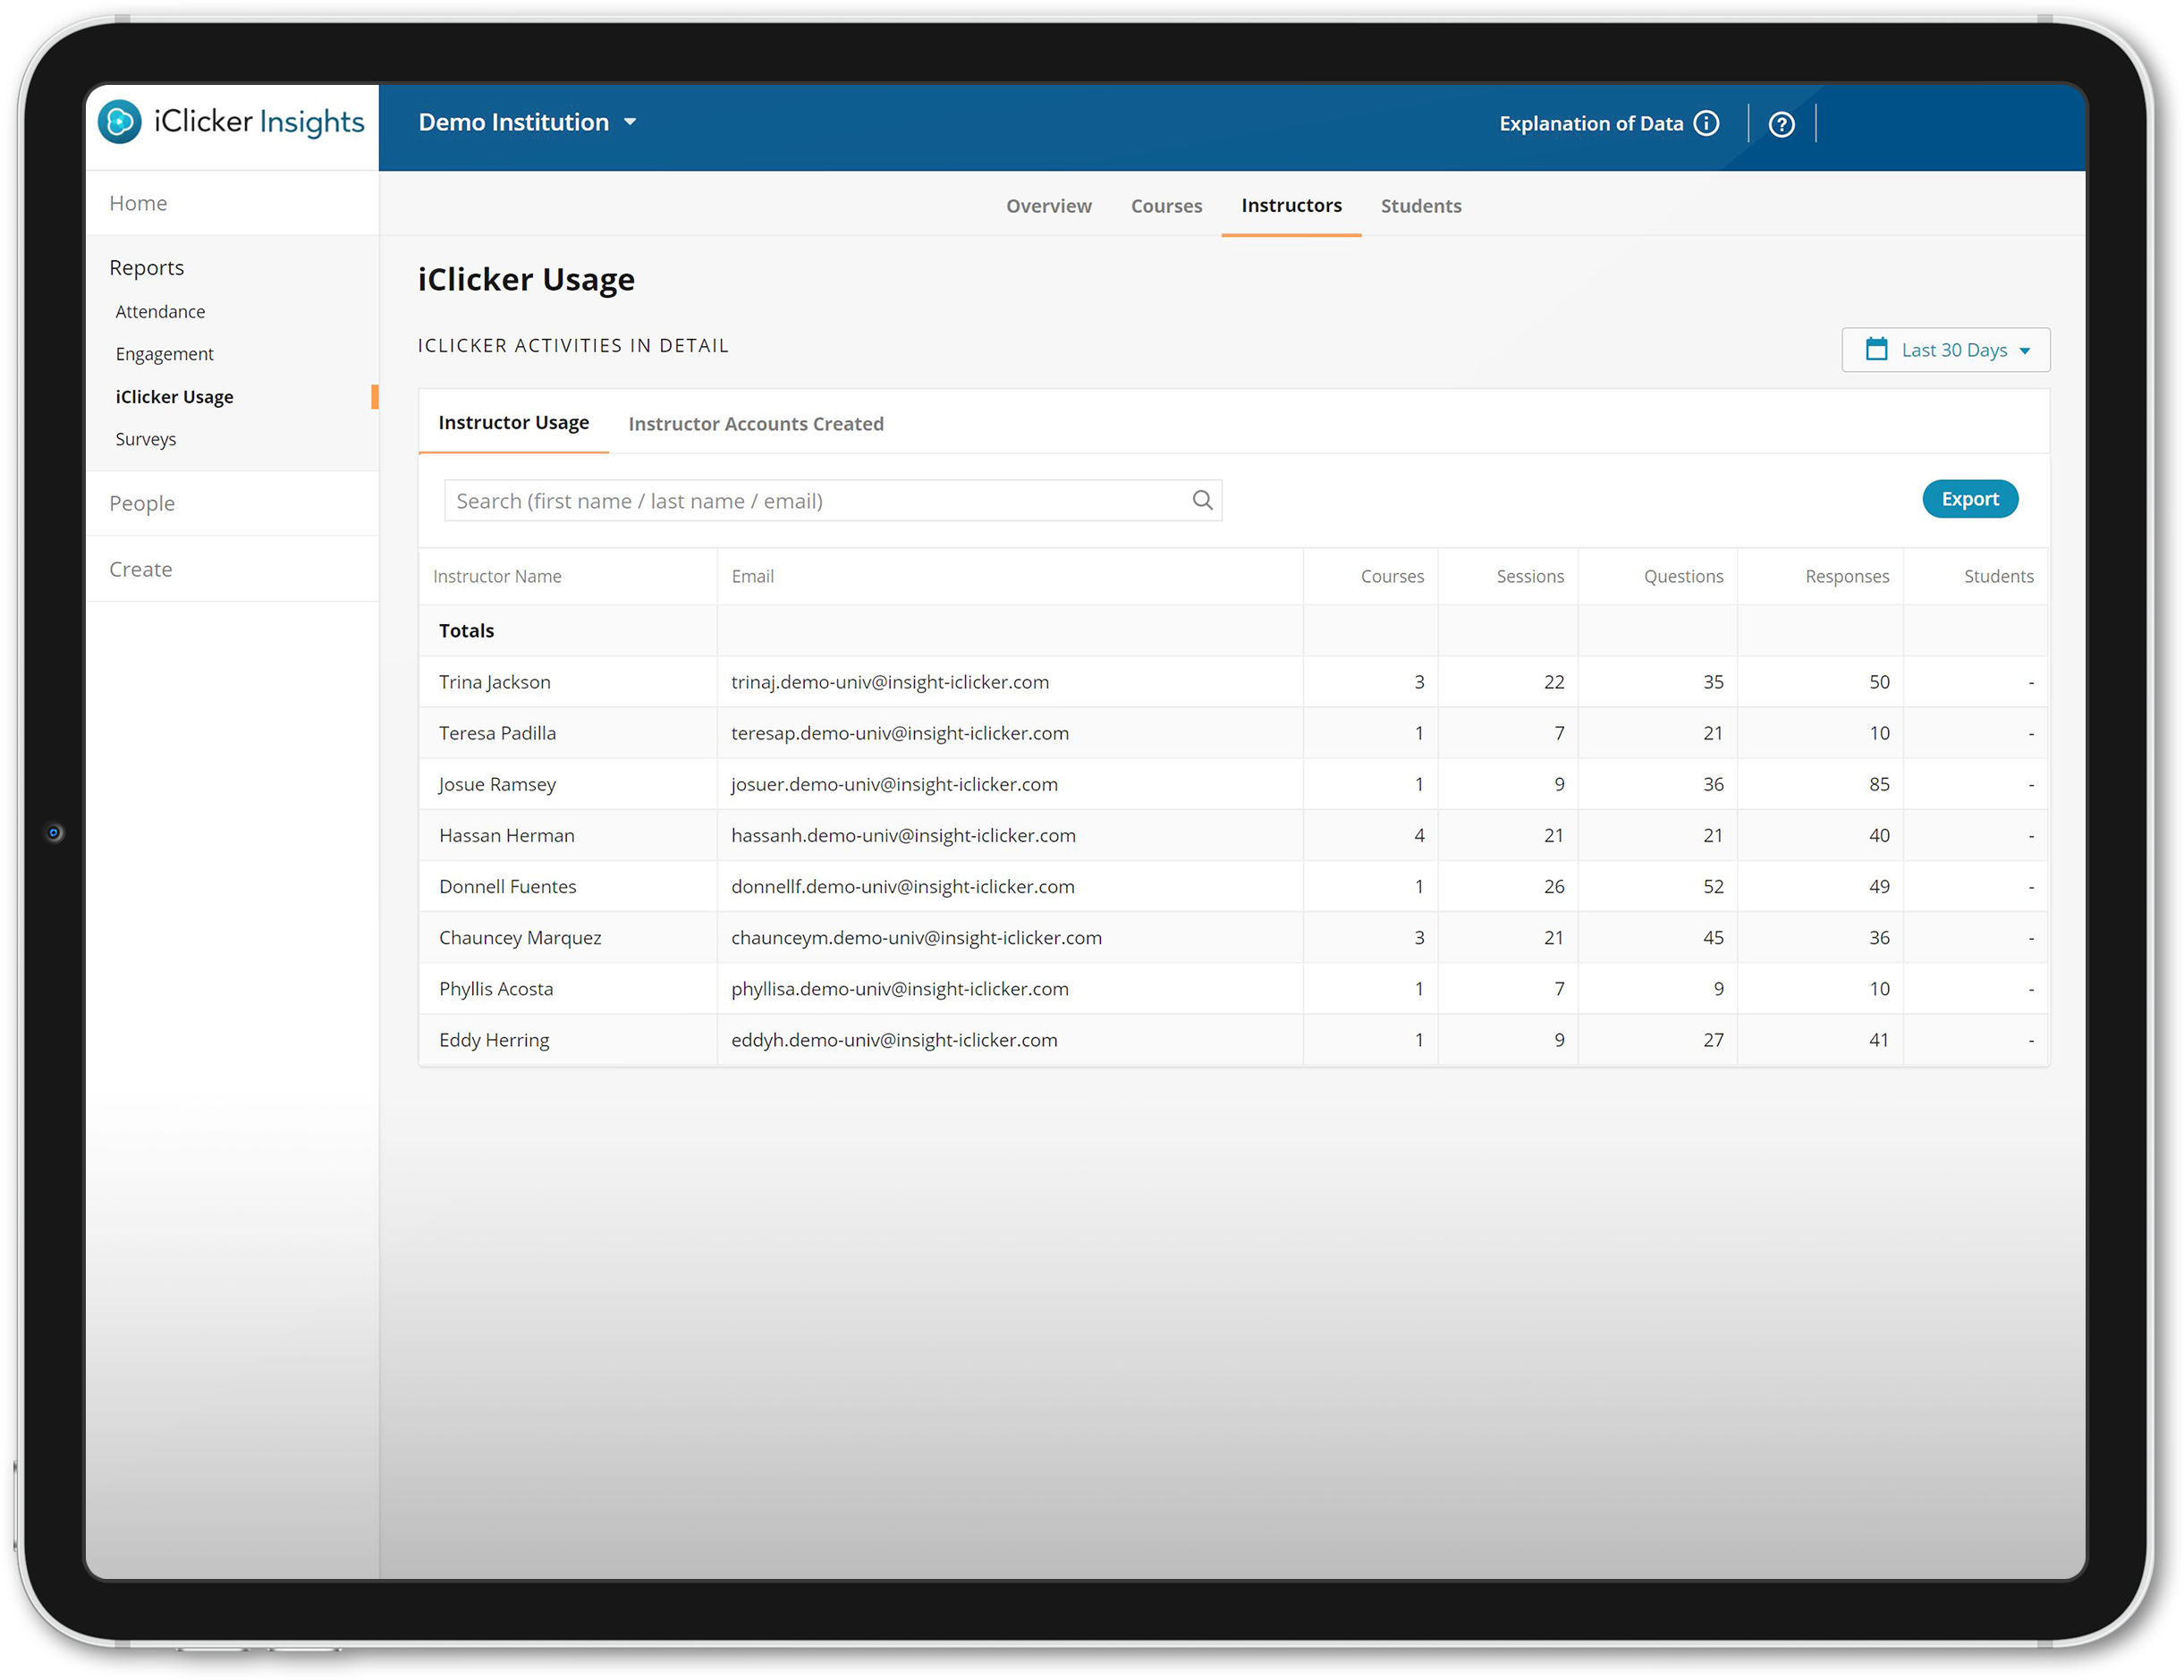
Task: Click the iClicker Usage page heading
Action: click(x=526, y=279)
